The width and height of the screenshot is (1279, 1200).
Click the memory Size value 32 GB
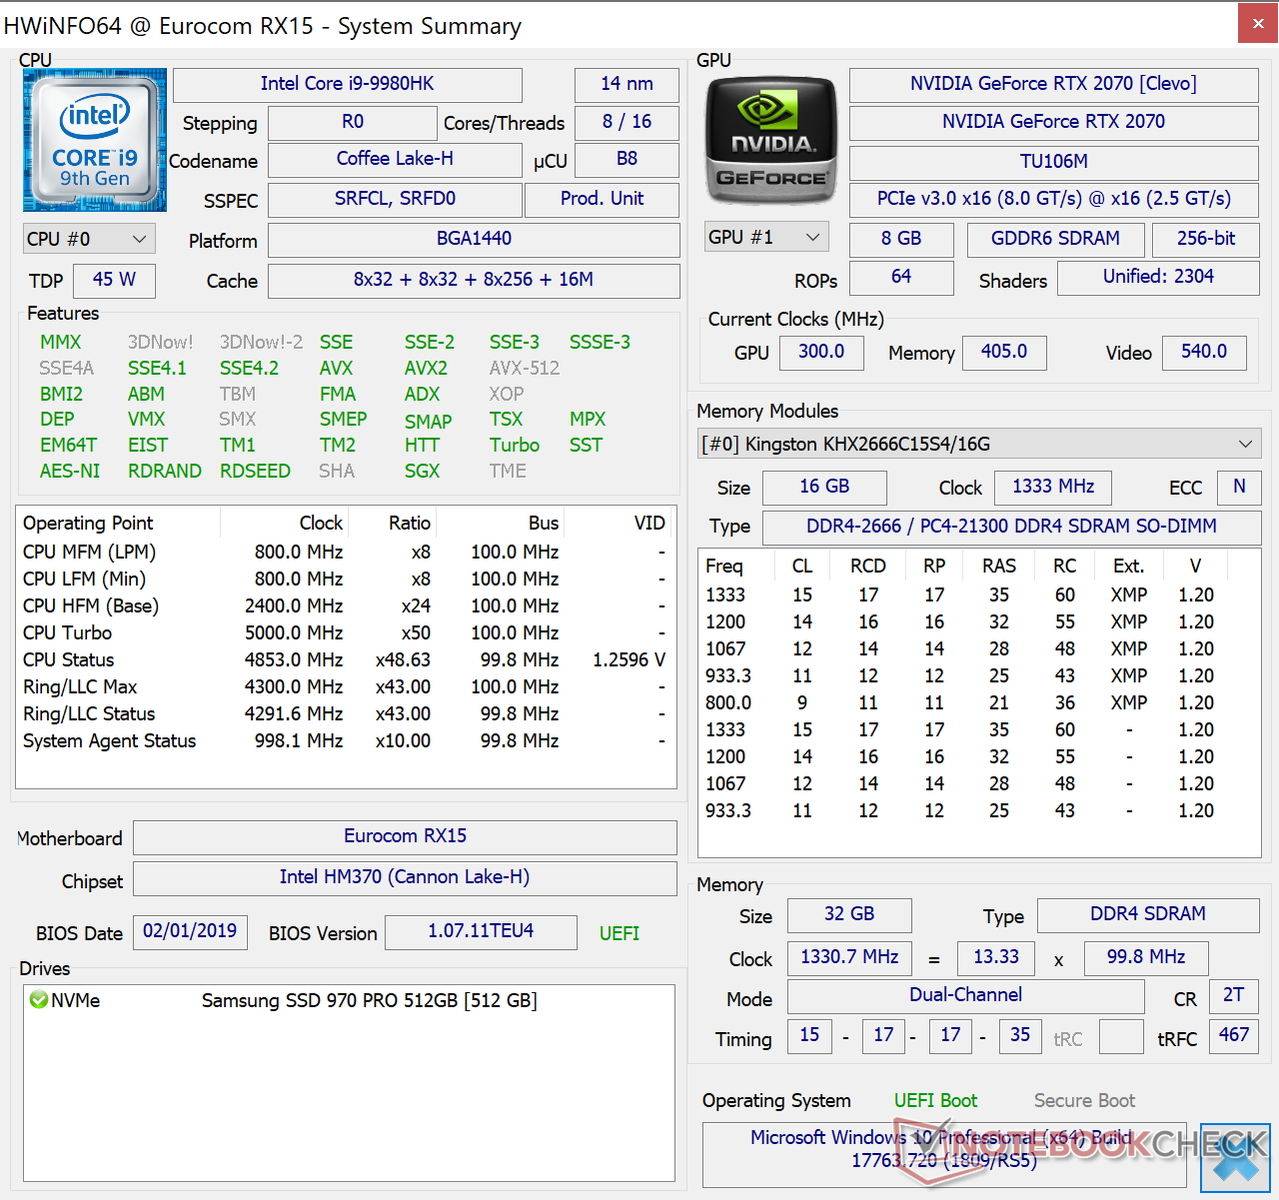click(x=849, y=915)
